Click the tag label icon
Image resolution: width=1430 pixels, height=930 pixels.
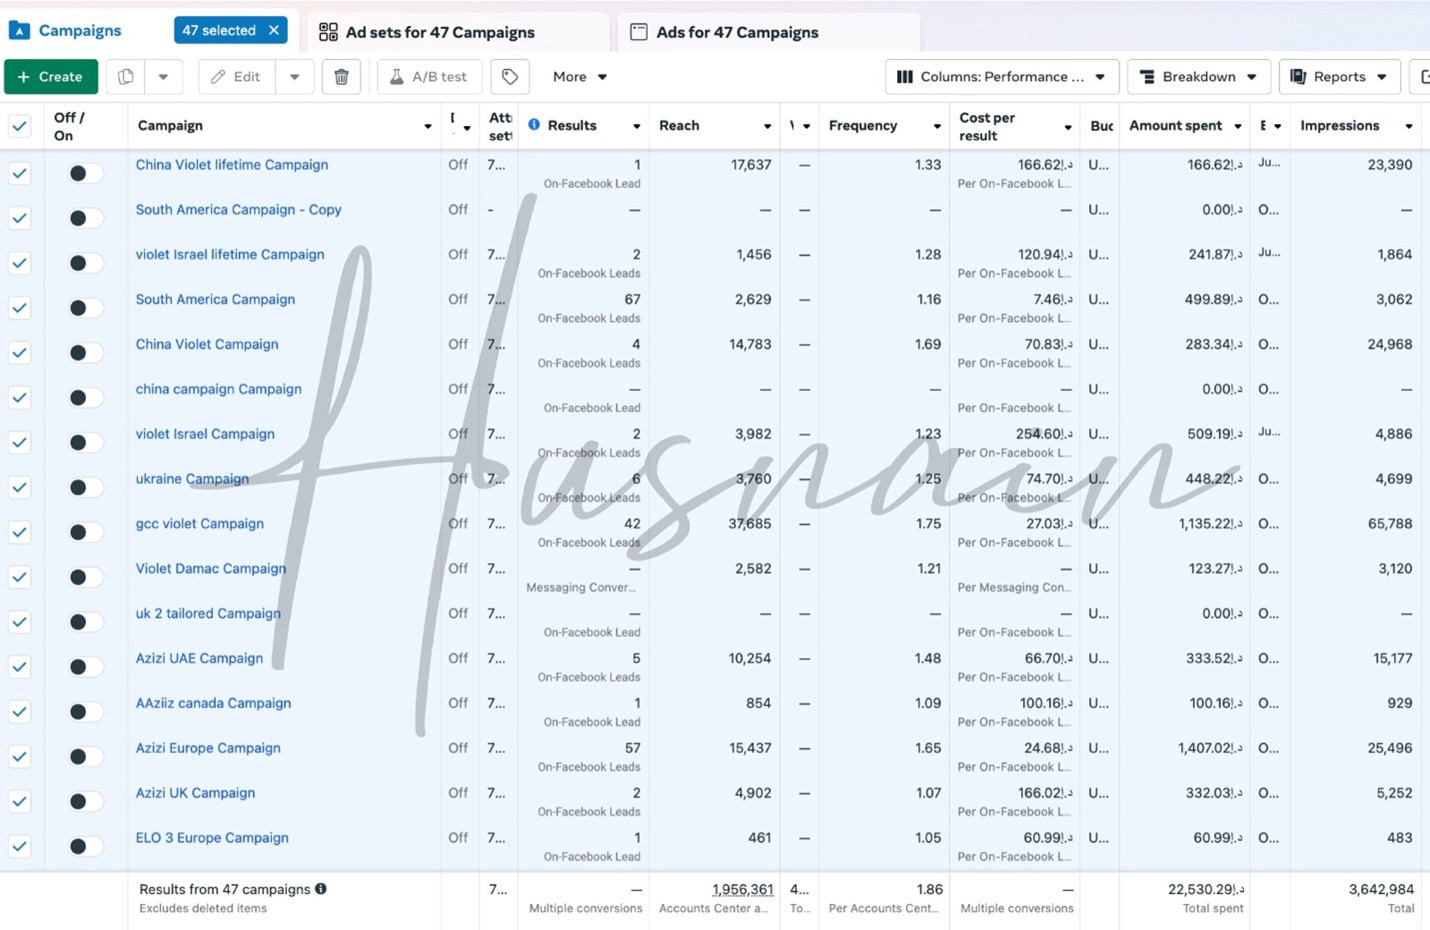click(x=510, y=77)
